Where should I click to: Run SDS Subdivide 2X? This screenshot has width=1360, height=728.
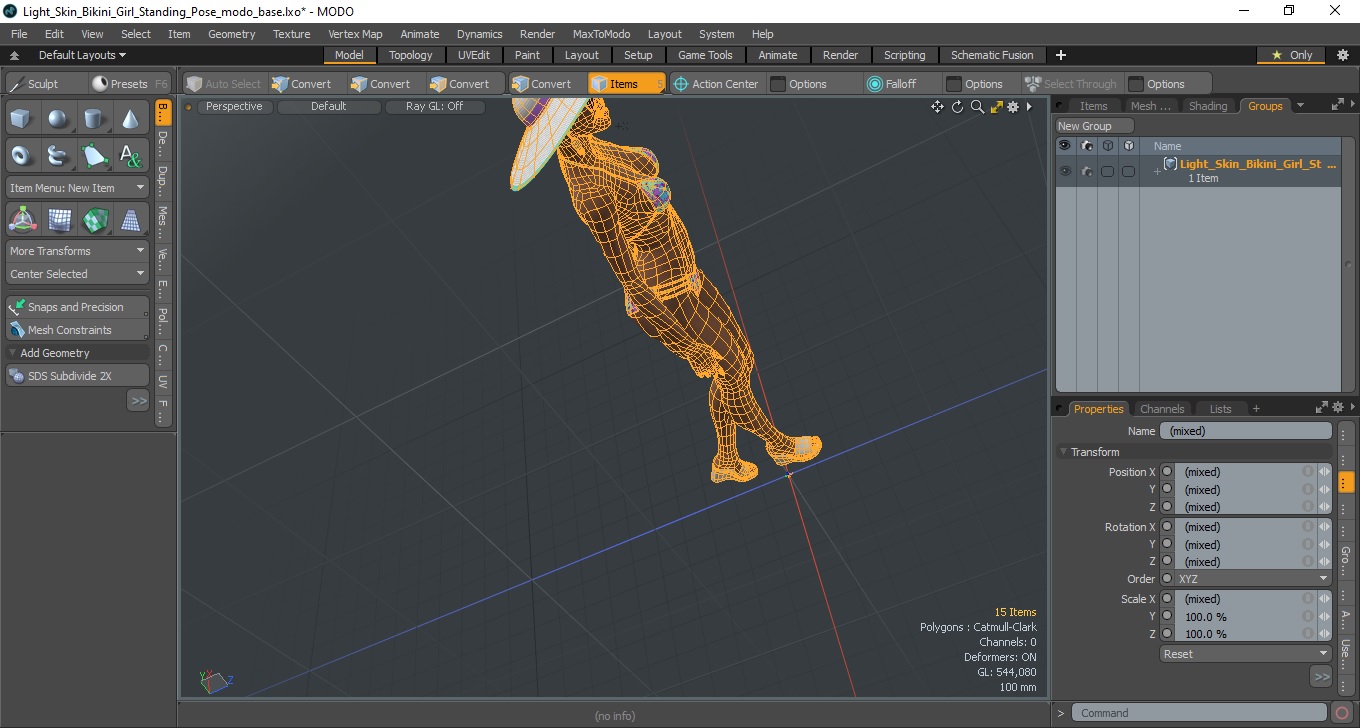pos(77,376)
